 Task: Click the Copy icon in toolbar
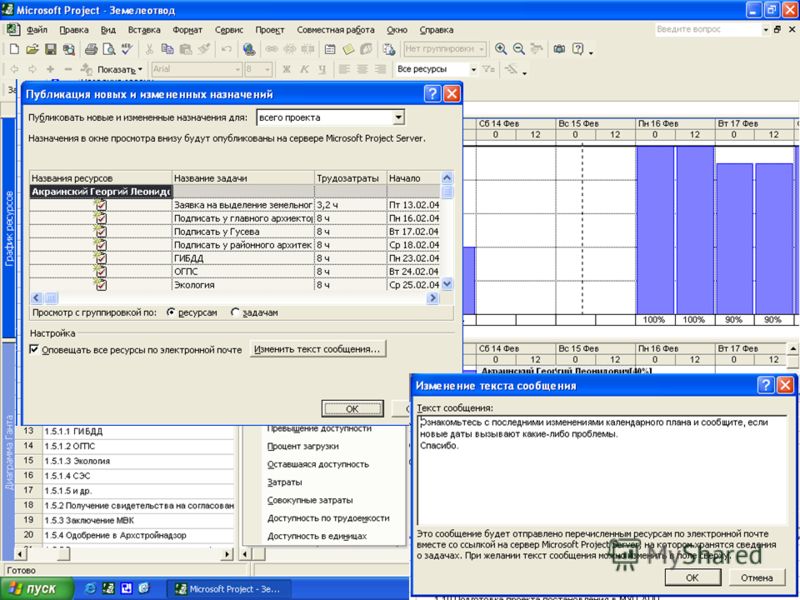pyautogui.click(x=167, y=49)
